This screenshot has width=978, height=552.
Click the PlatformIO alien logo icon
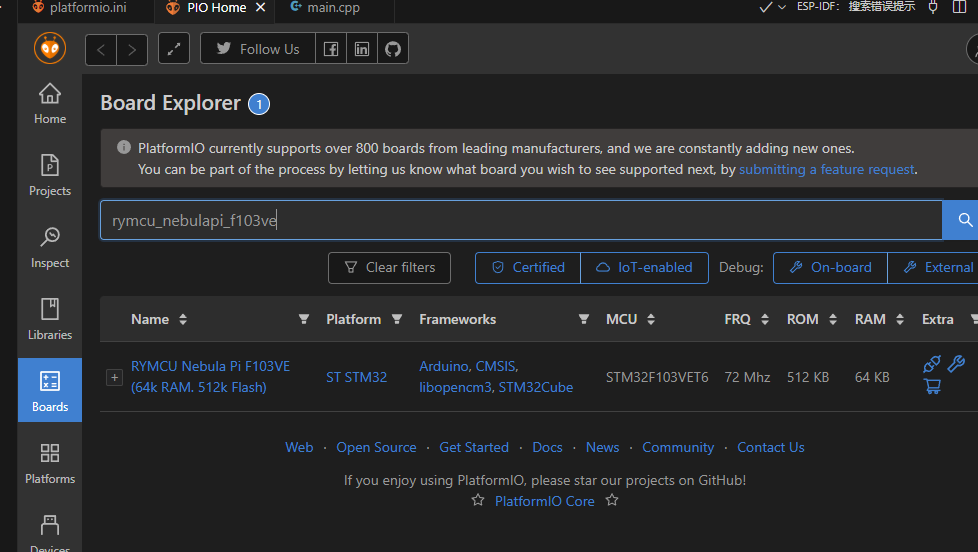49,48
